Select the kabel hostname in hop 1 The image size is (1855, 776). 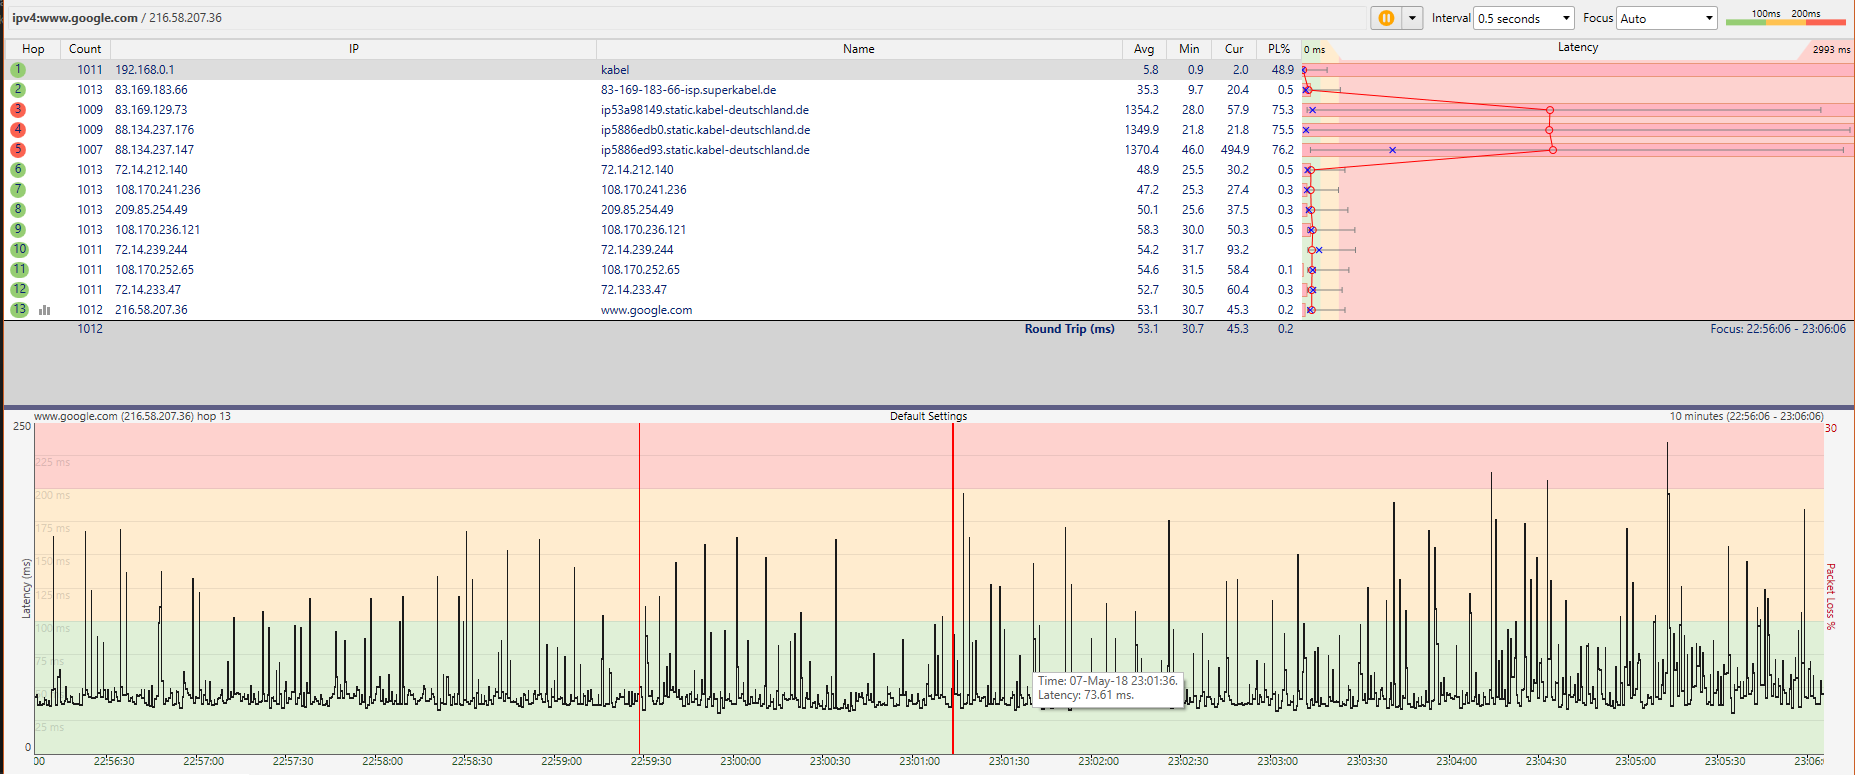[615, 70]
